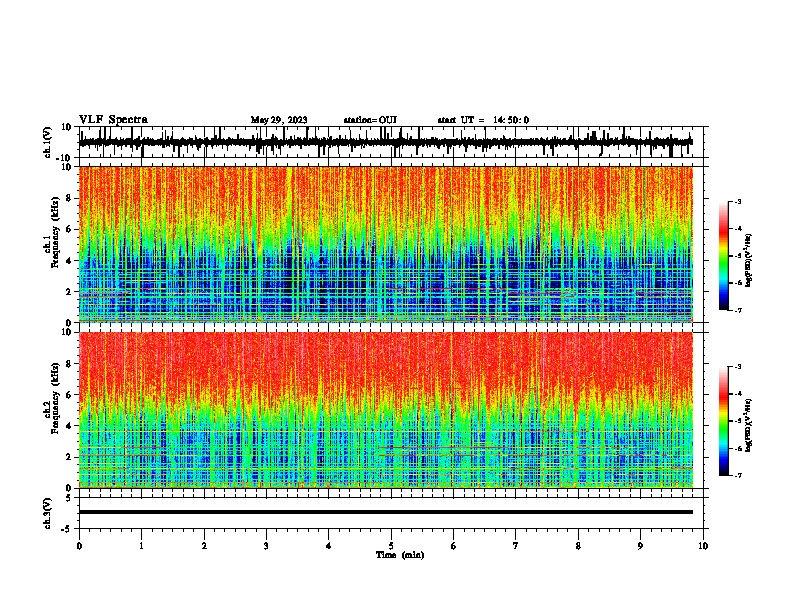Click the ch.1 color bar 'log(PSD)' label

(748, 261)
